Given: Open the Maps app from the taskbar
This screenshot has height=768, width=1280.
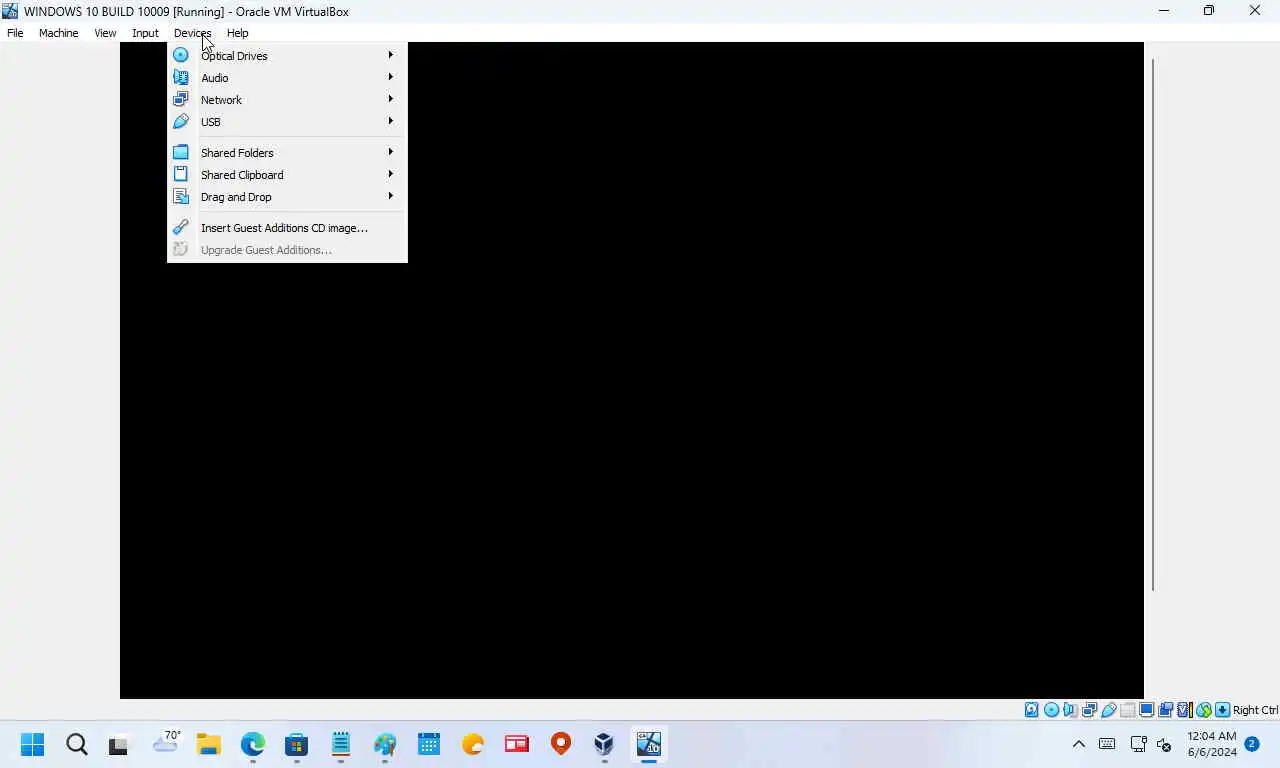Looking at the screenshot, I should coord(561,744).
